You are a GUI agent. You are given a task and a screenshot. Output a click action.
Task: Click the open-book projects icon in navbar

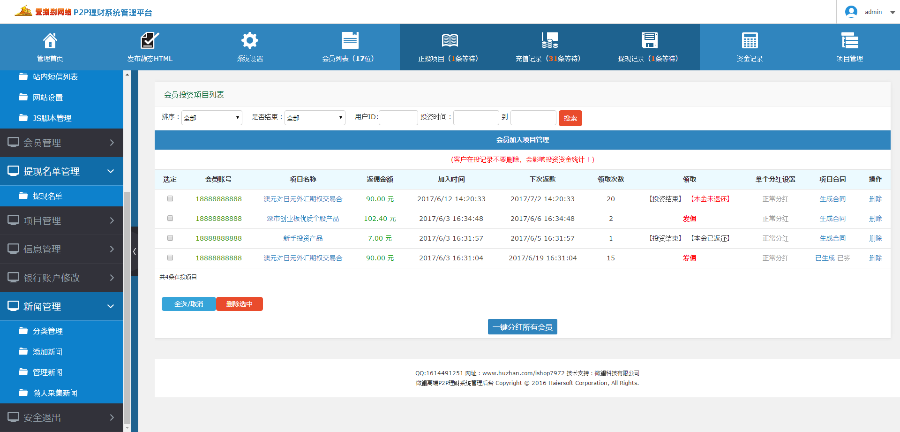pos(449,40)
